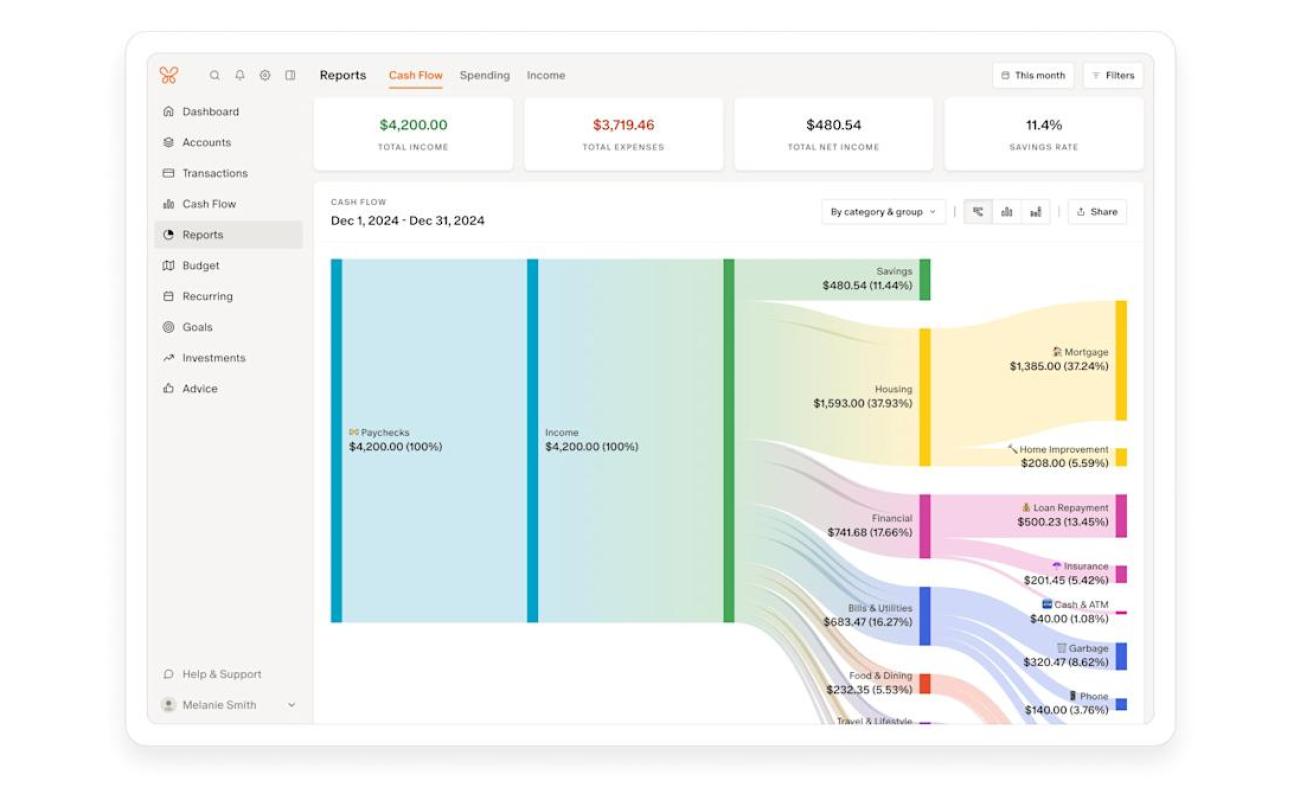The width and height of the screenshot is (1300, 800).
Task: Open the Filters panel
Action: pyautogui.click(x=1115, y=74)
